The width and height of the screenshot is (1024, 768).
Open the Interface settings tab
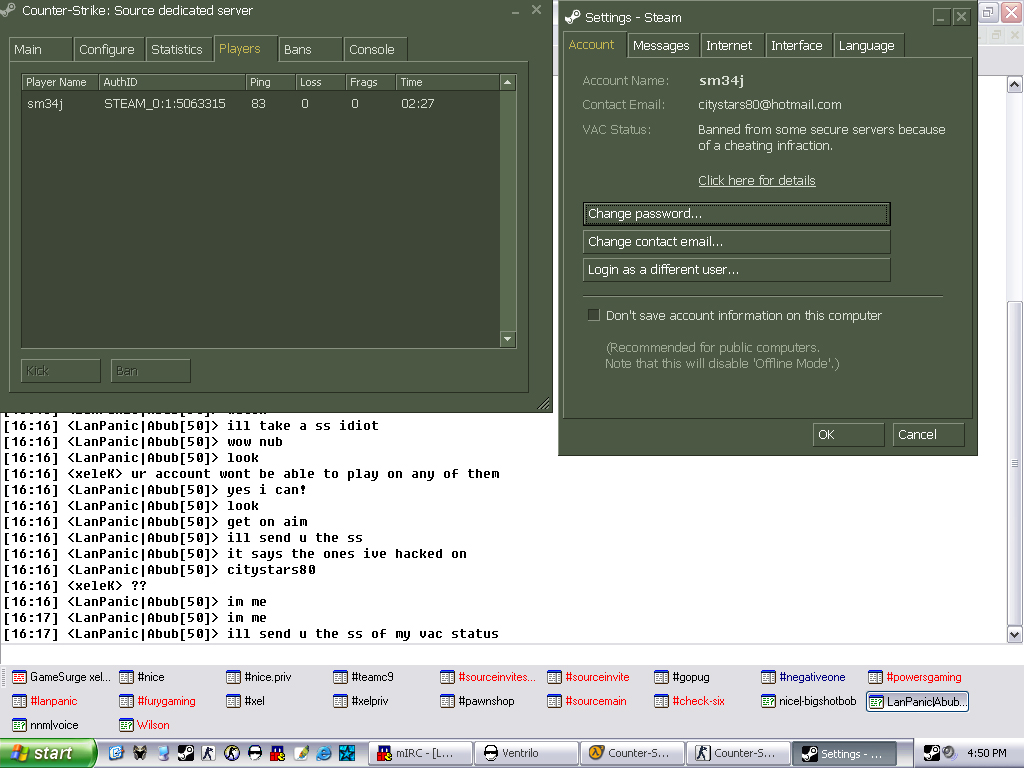coord(797,46)
